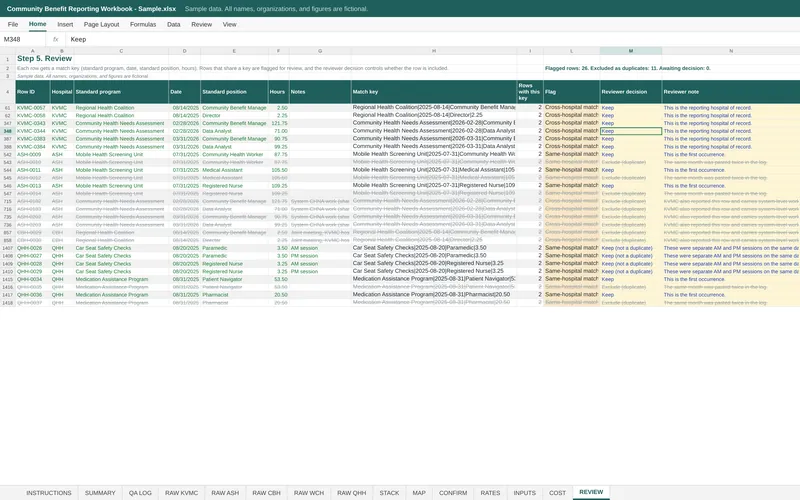Go to the RATES sheet tab

490,493
